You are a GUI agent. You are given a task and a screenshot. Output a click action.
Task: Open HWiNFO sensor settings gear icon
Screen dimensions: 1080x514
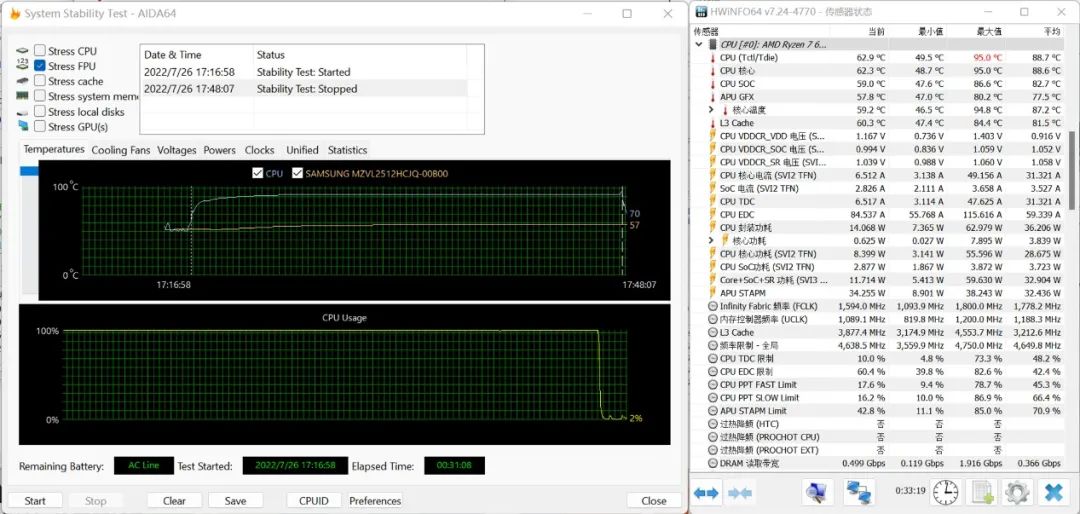click(x=1017, y=492)
